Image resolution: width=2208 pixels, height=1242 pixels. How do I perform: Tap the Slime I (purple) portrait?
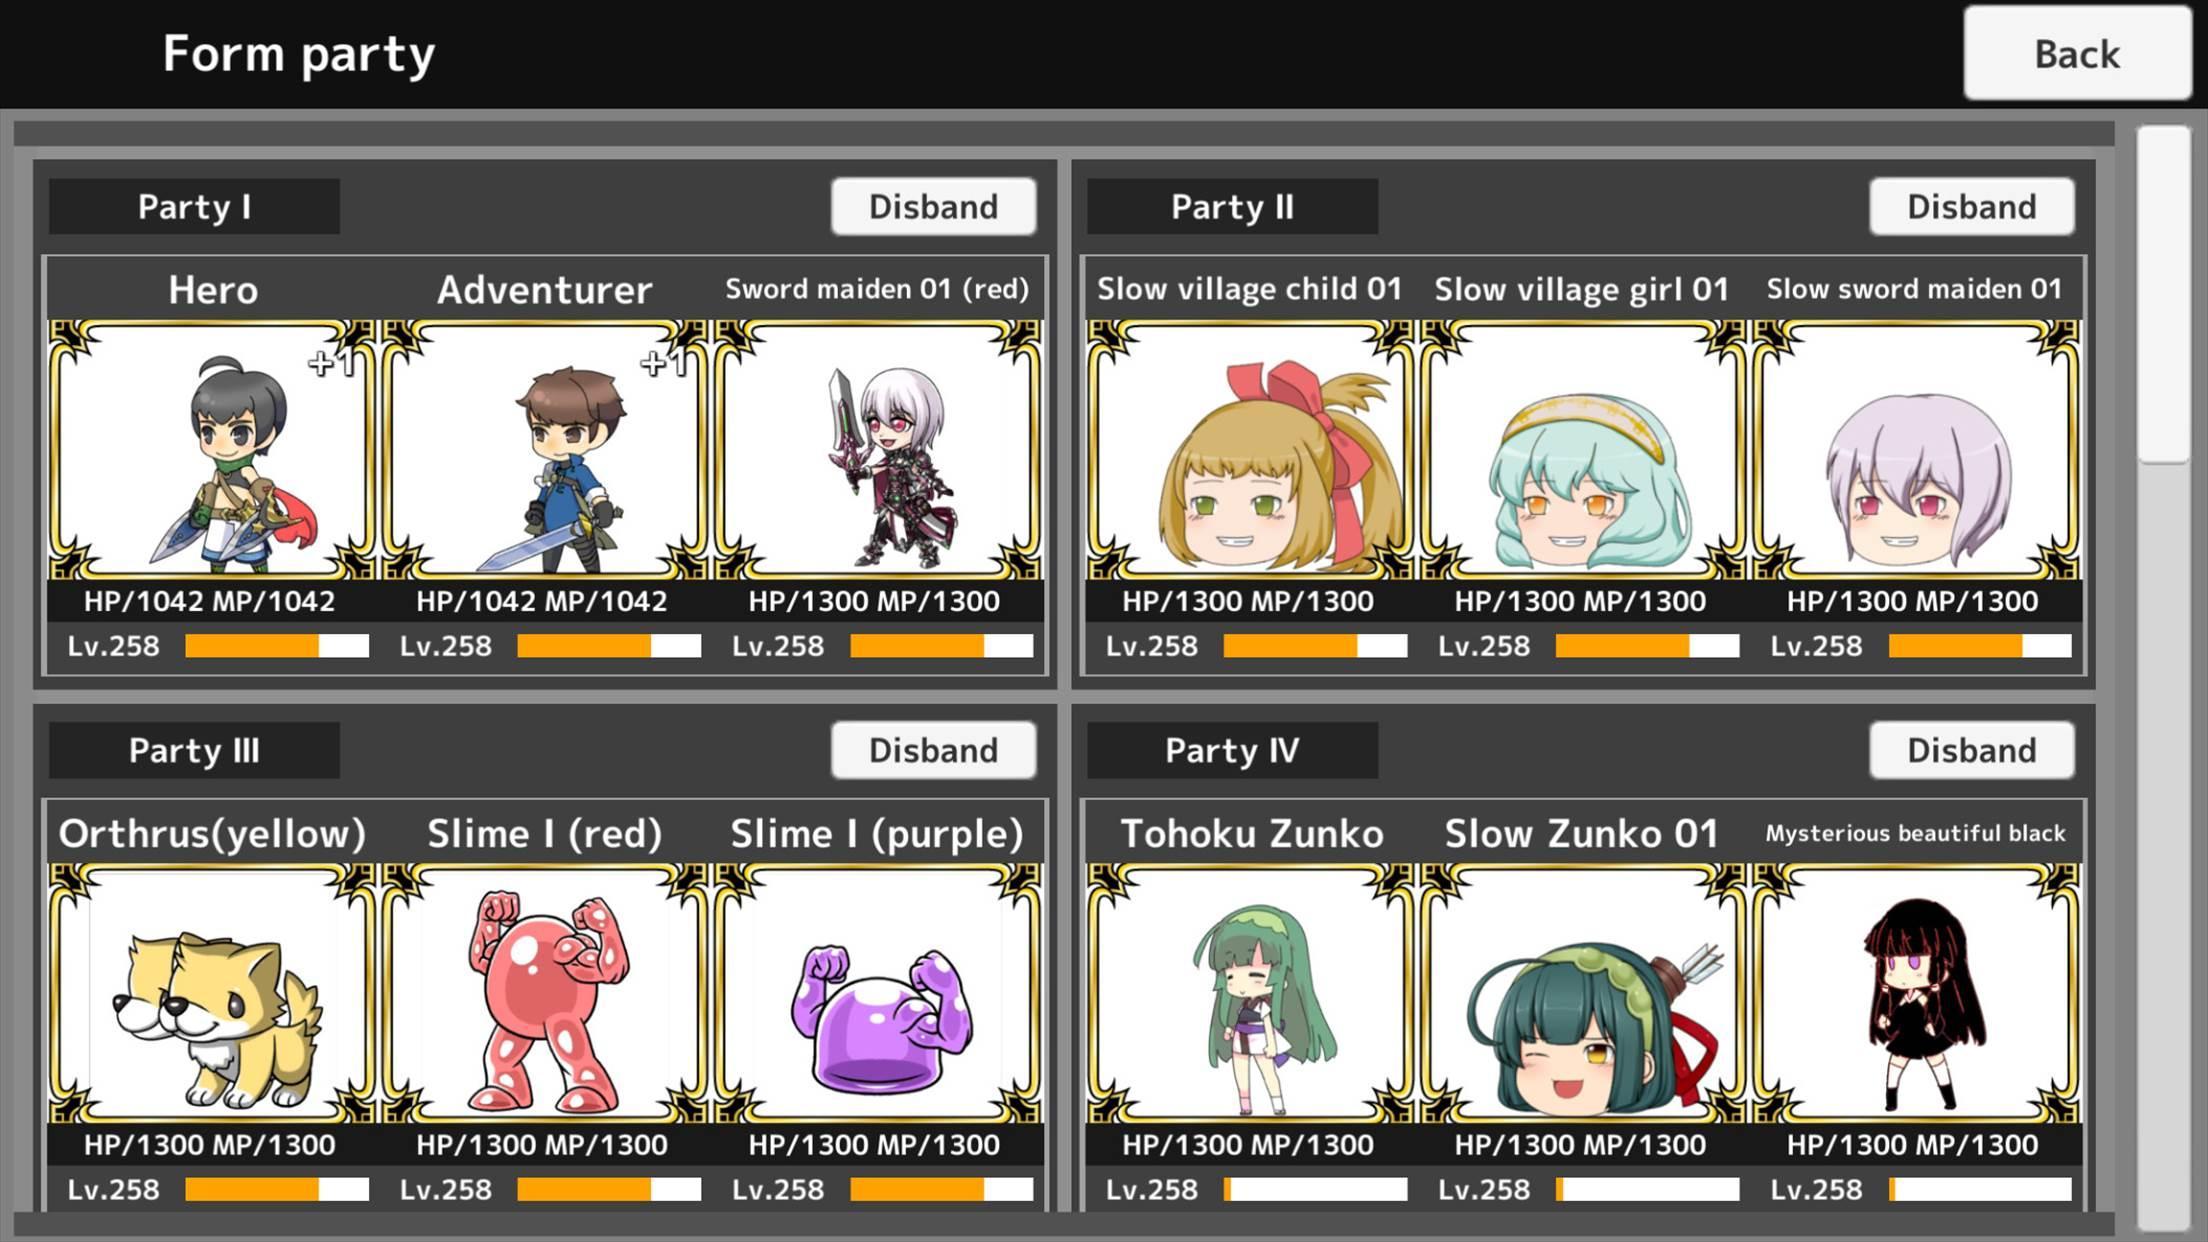tap(877, 994)
